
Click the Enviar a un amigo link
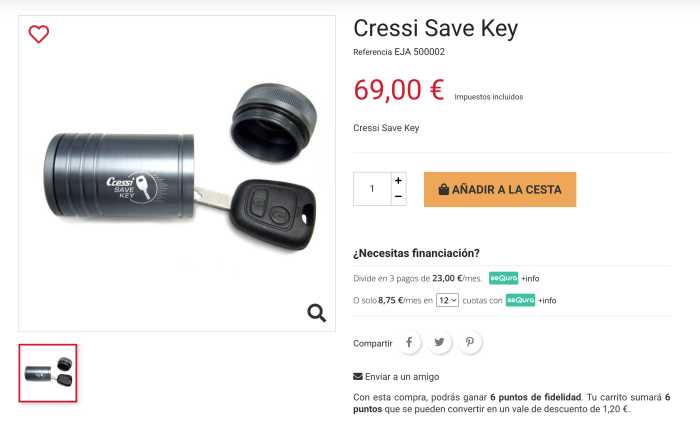pos(402,377)
